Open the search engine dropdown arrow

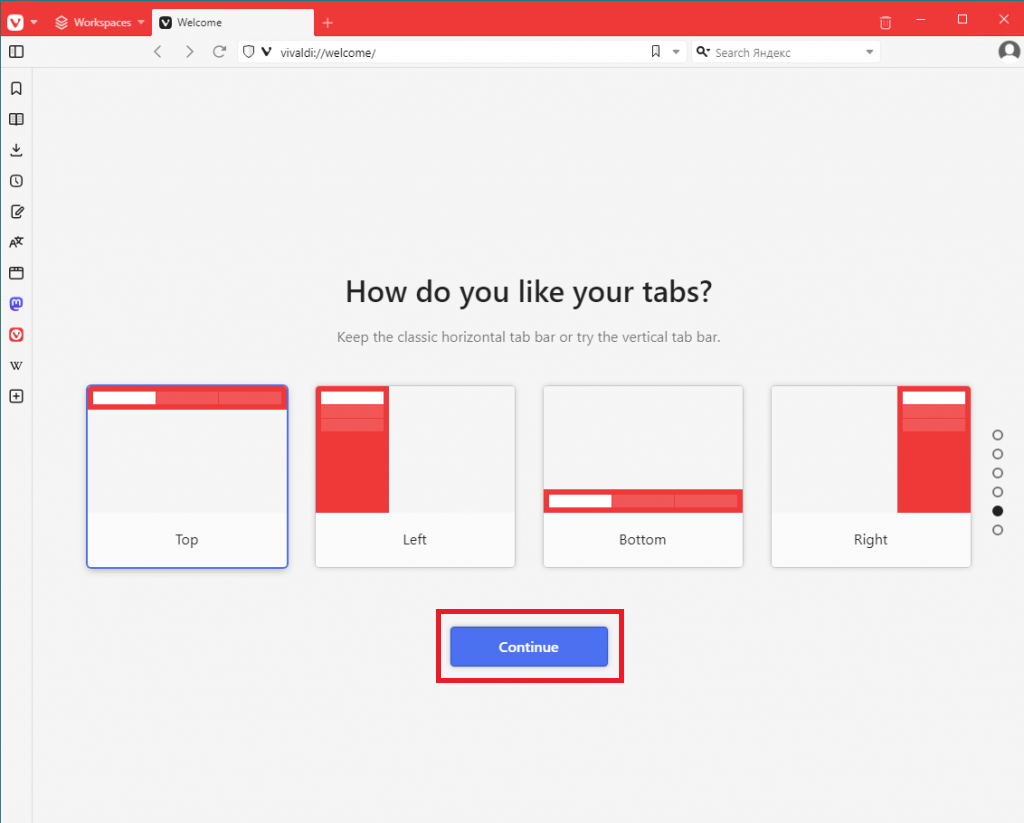coord(869,52)
